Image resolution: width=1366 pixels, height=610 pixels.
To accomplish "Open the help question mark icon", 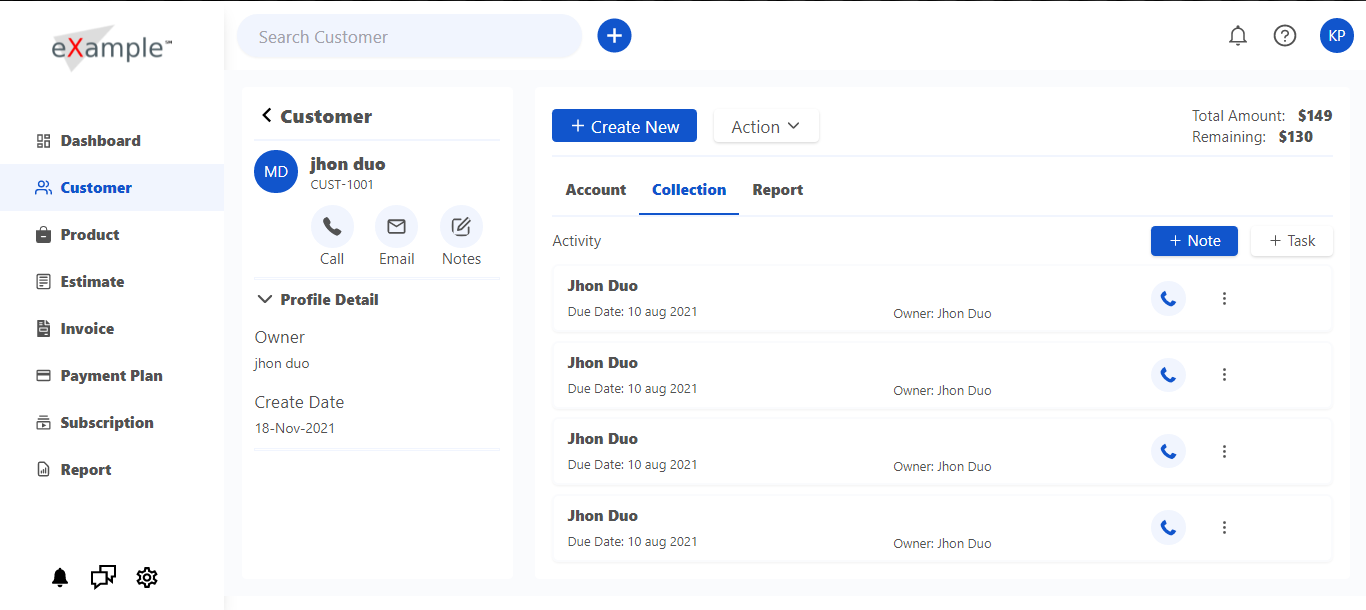I will (1285, 36).
